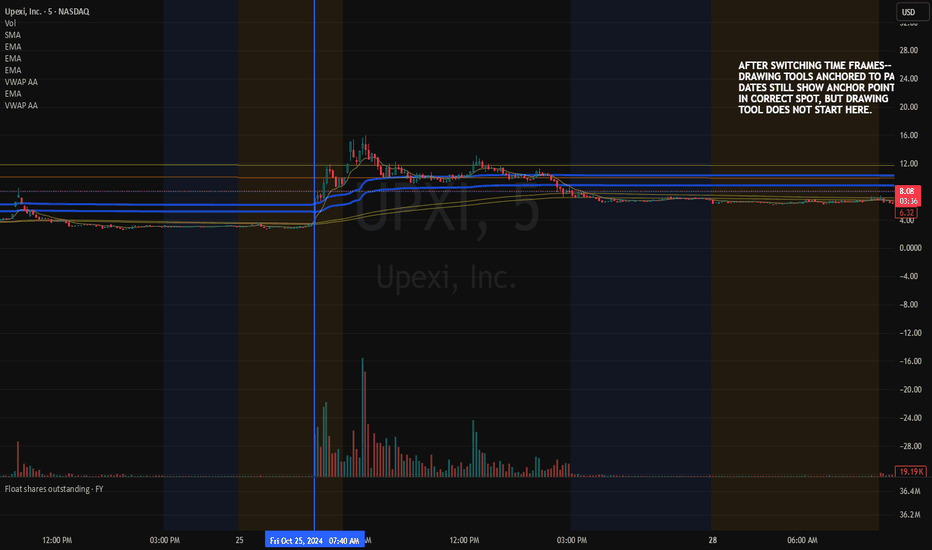The width and height of the screenshot is (932, 550).
Task: Click the 25 date label on time axis
Action: pos(239,540)
